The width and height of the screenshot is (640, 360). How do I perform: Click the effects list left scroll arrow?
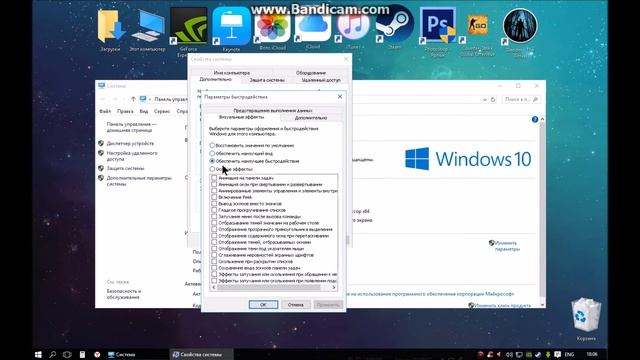point(213,287)
